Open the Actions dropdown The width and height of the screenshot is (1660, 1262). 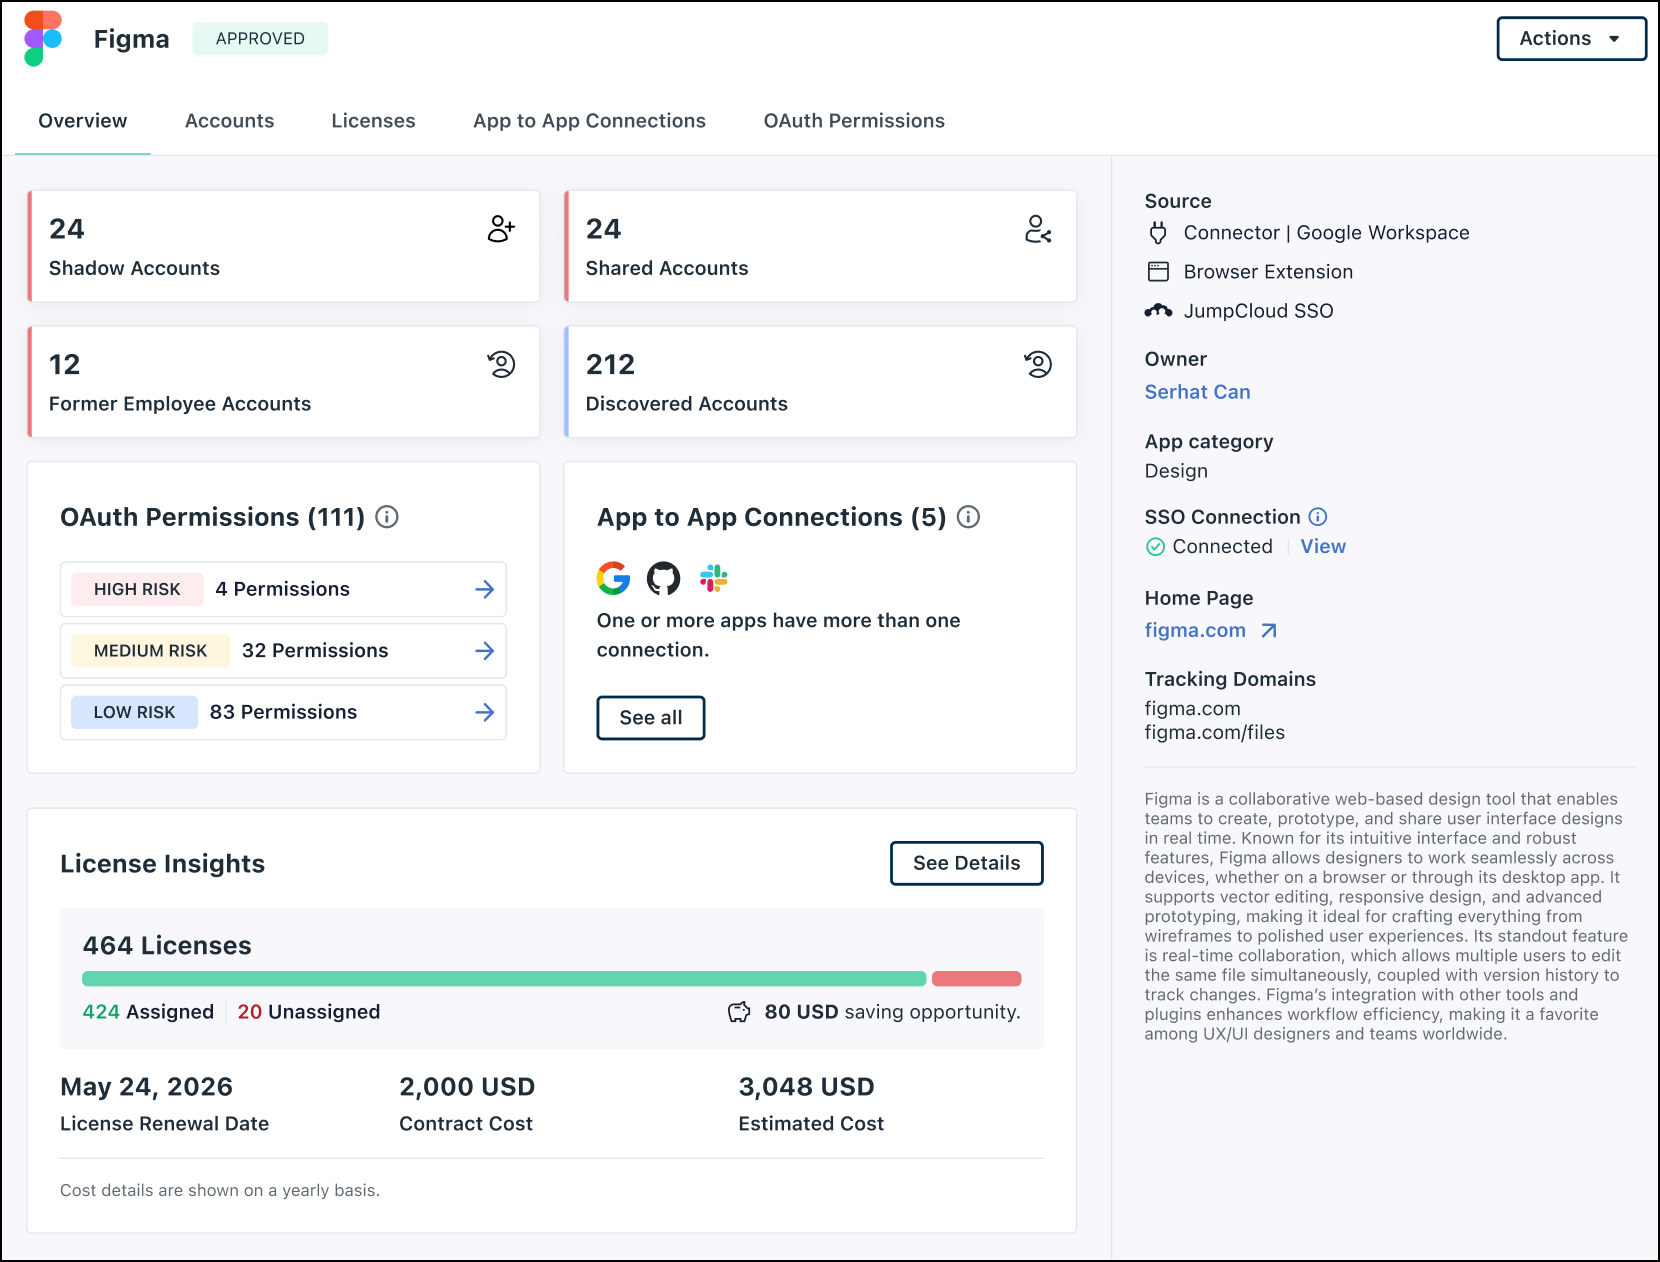1570,38
